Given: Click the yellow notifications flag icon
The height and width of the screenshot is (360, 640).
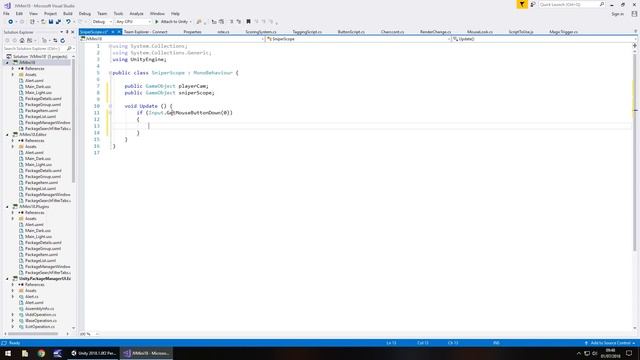Looking at the screenshot, I should pyautogui.click(x=522, y=4).
